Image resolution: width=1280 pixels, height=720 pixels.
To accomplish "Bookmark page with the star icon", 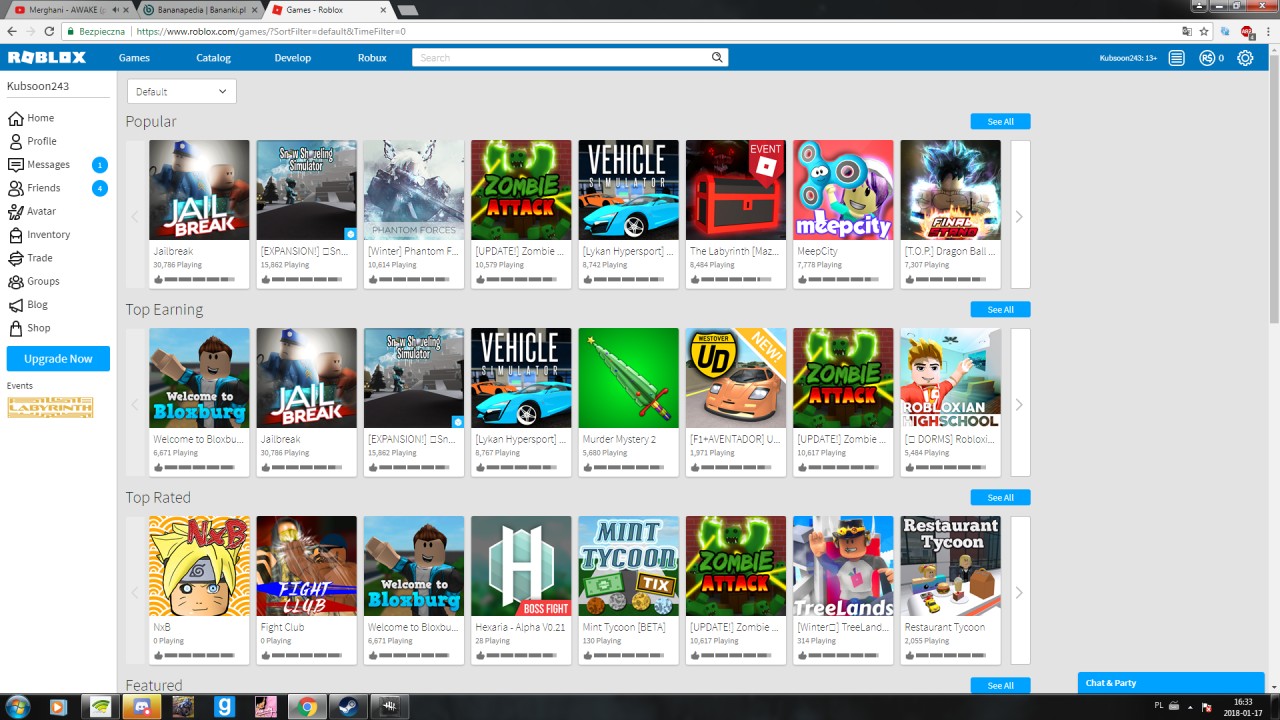I will coord(1204,31).
